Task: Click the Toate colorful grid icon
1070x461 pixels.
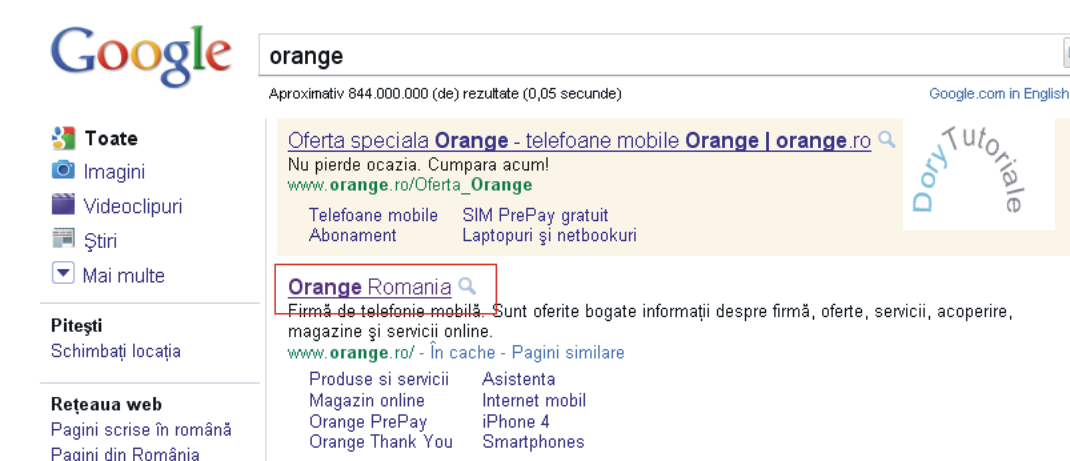Action: pyautogui.click(x=64, y=138)
